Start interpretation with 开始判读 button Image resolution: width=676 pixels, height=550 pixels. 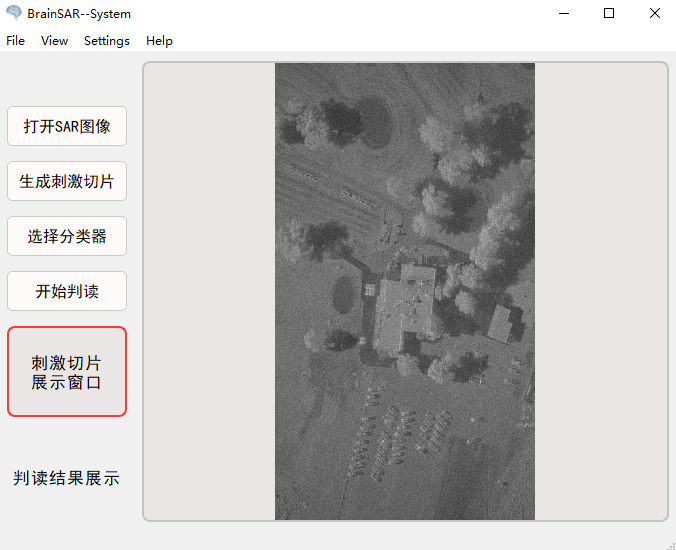point(67,291)
